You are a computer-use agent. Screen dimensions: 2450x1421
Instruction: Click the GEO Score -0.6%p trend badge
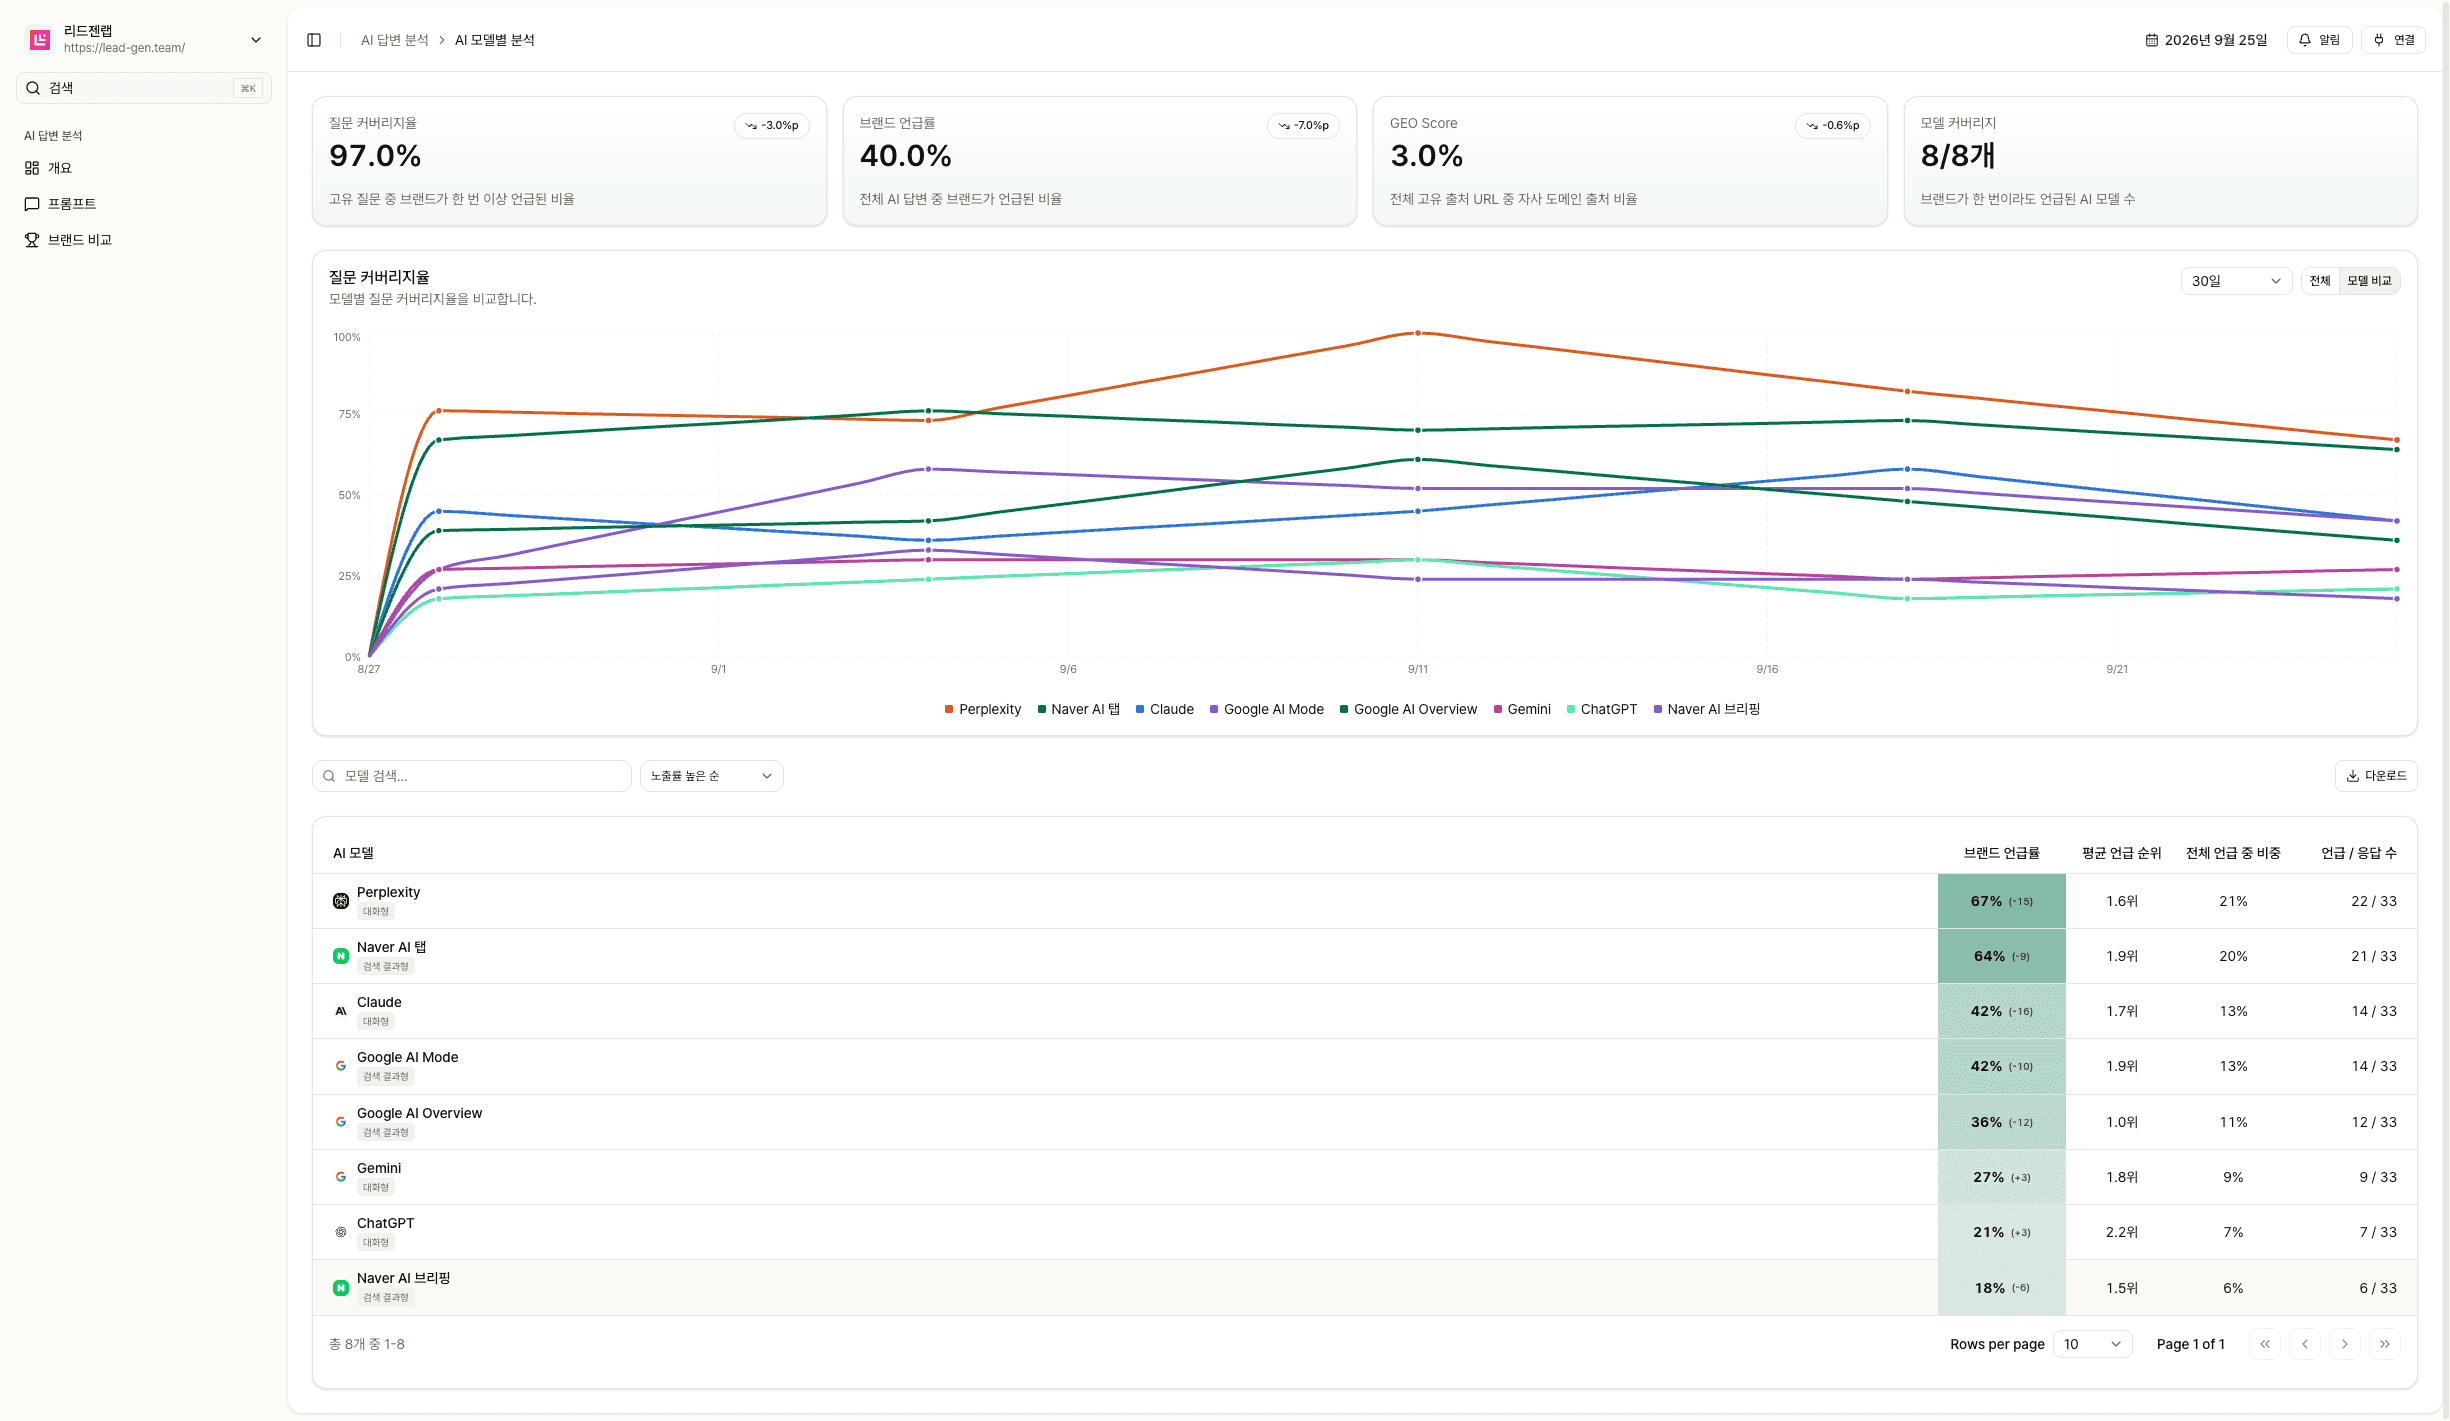tap(1833, 126)
